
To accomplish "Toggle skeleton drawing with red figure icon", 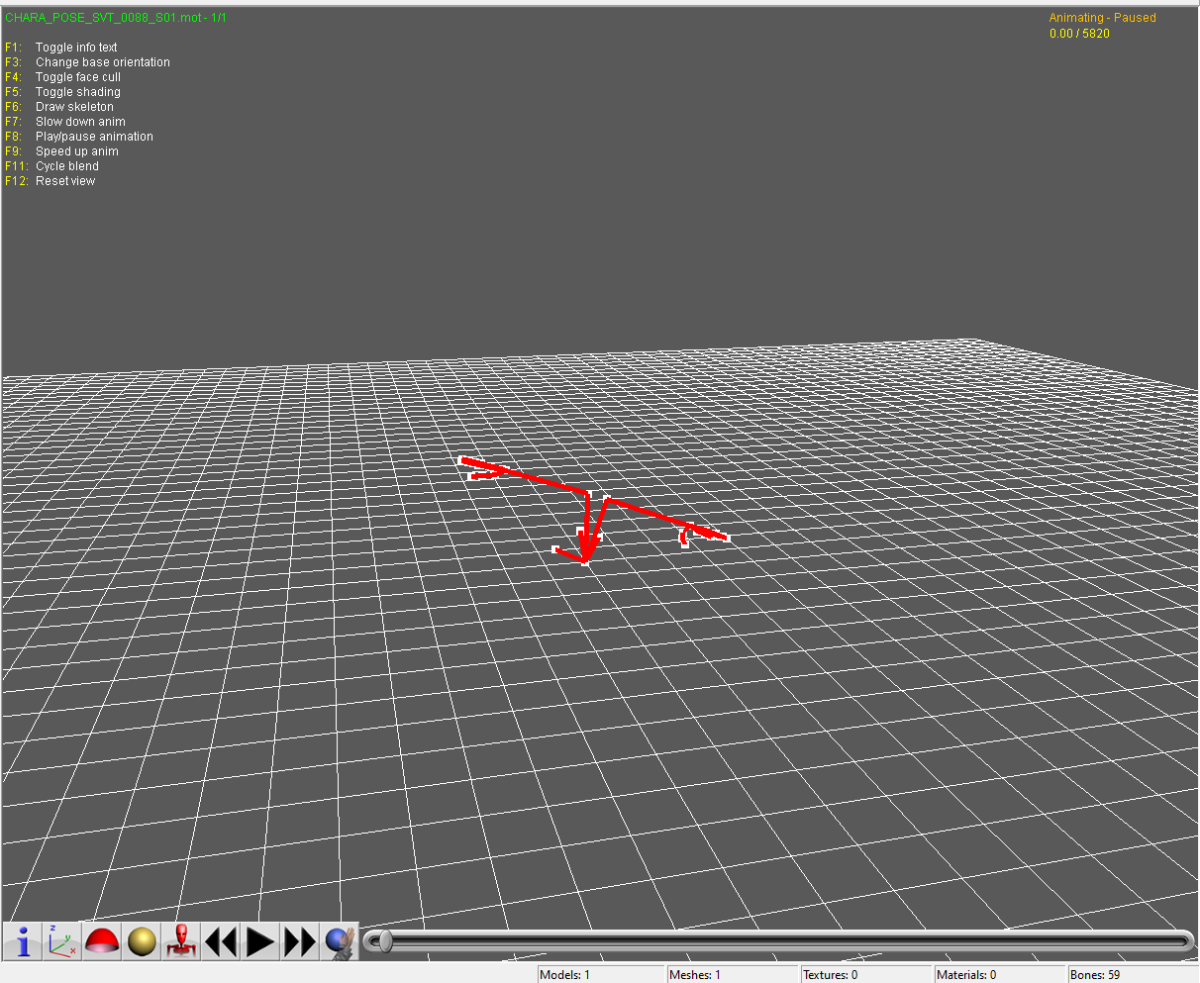I will [181, 941].
